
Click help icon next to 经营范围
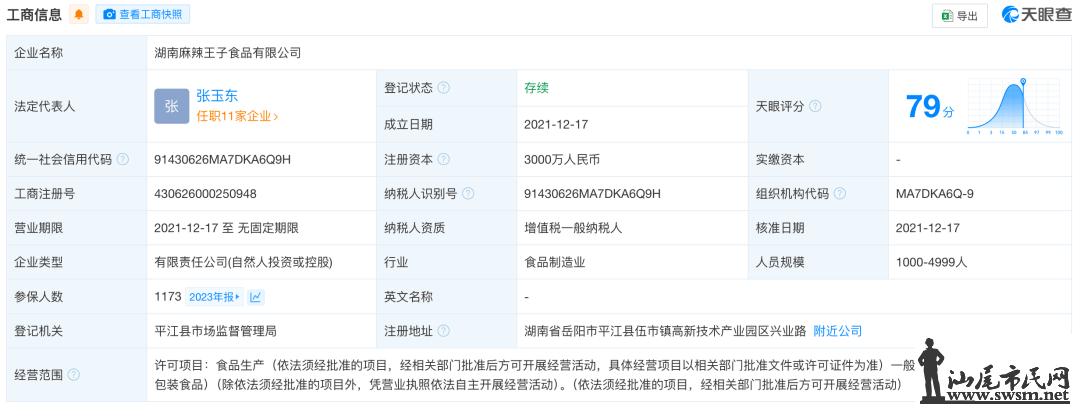[x=74, y=375]
